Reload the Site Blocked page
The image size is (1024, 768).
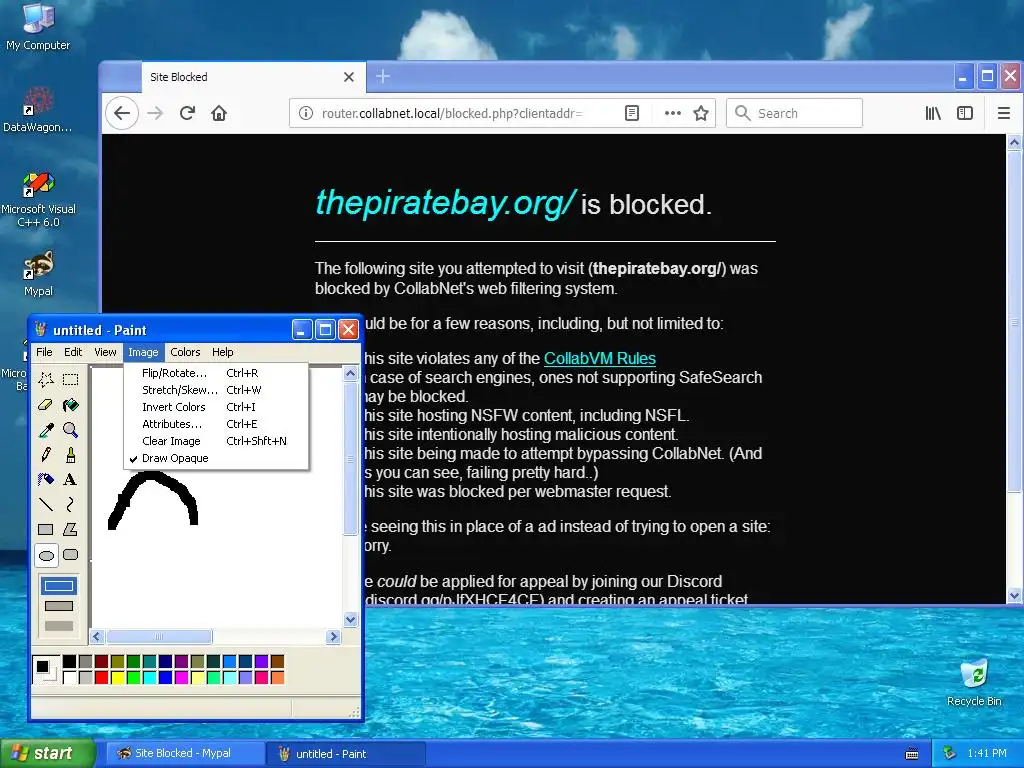point(187,113)
